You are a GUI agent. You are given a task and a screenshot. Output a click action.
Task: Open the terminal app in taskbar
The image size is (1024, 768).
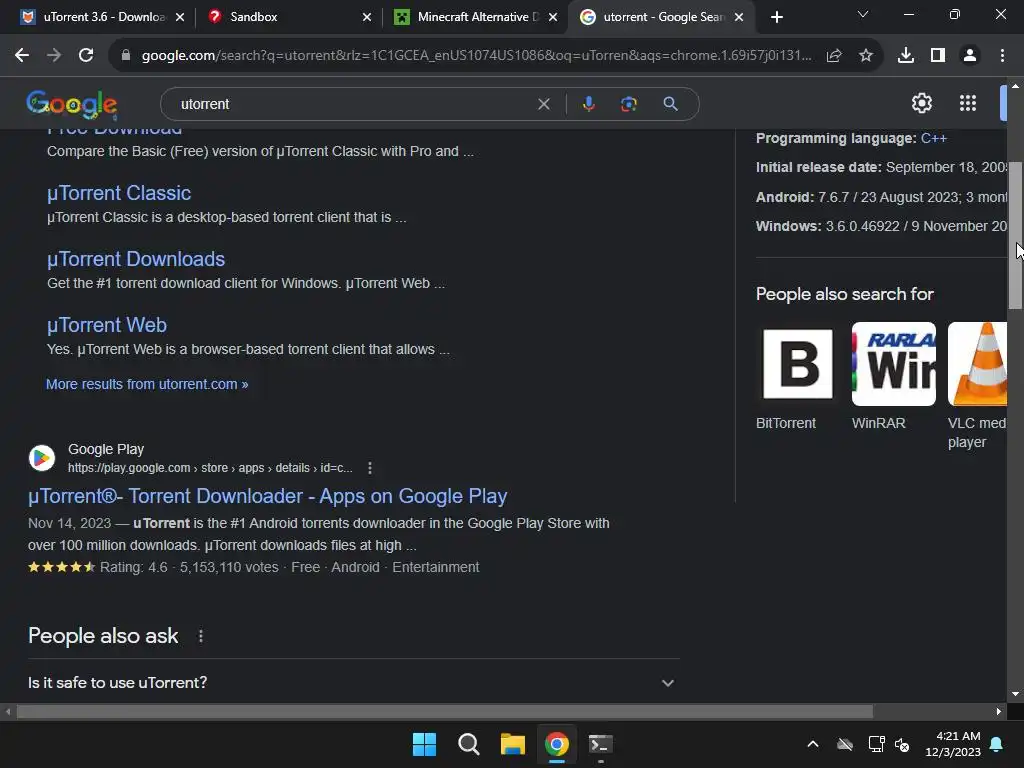(x=601, y=744)
